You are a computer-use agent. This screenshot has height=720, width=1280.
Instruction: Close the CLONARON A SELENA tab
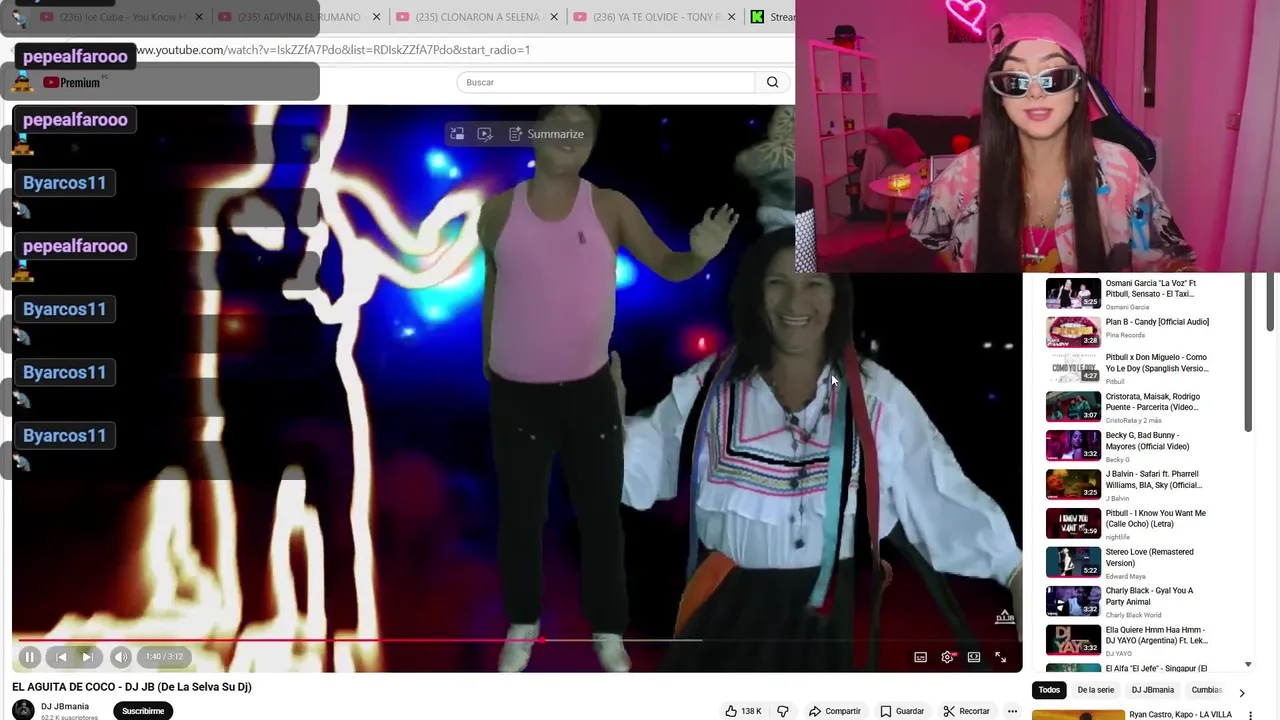[x=555, y=17]
